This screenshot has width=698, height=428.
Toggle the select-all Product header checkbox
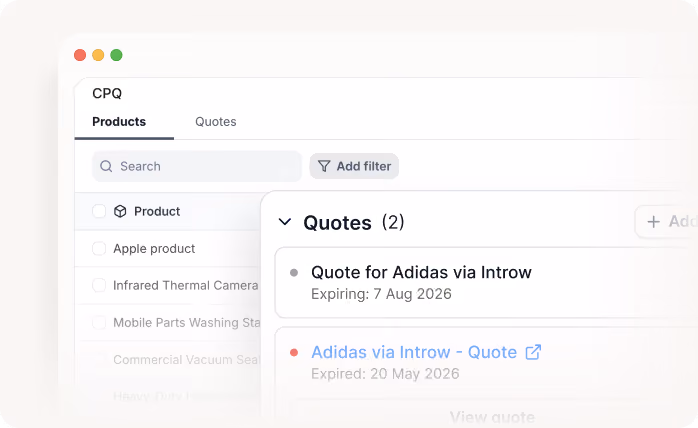(99, 211)
